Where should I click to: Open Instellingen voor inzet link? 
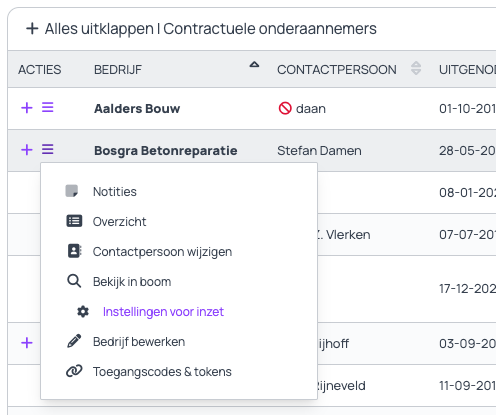(163, 312)
